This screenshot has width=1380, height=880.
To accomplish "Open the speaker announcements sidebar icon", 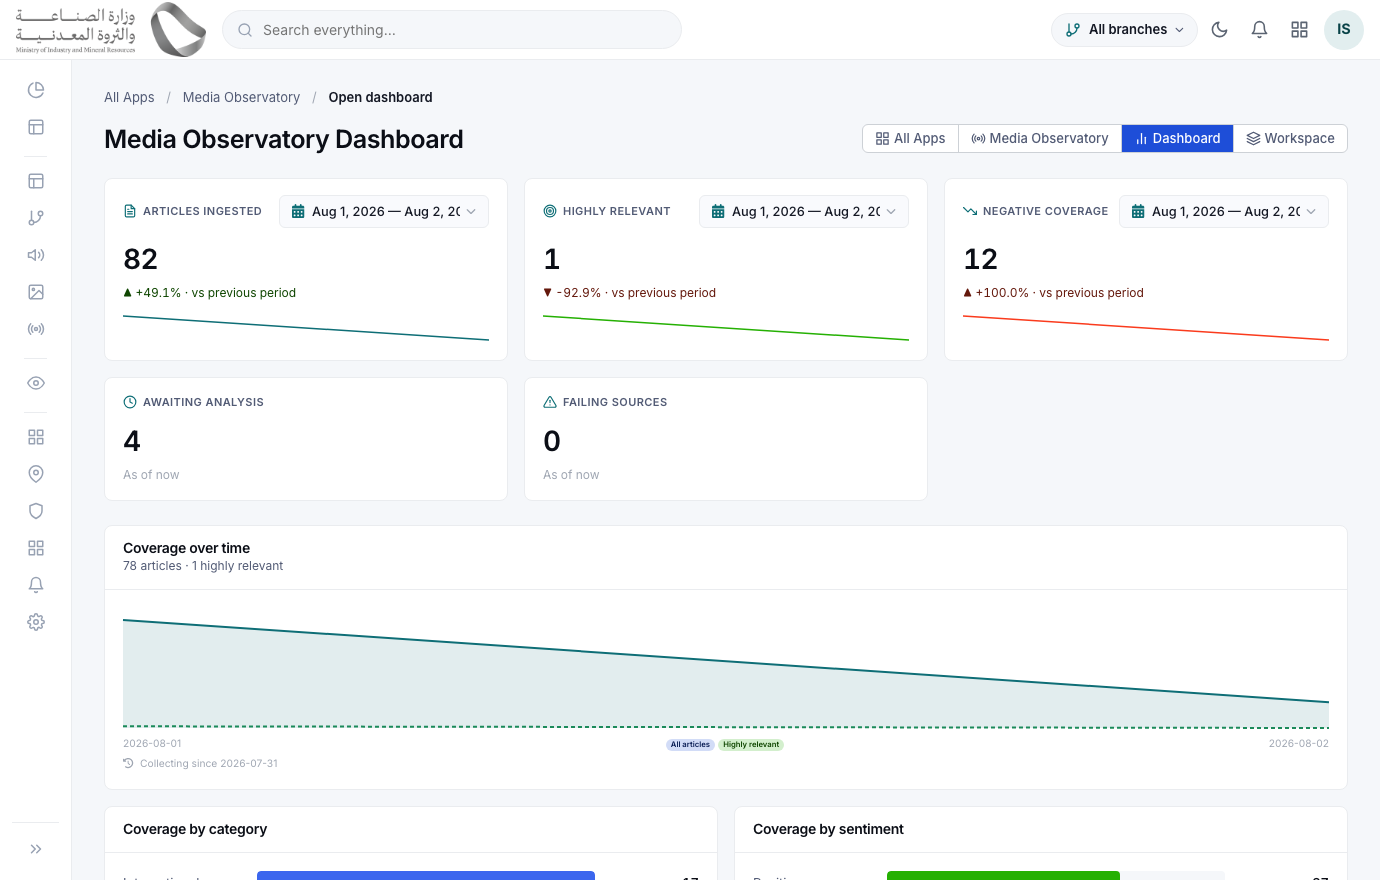I will [36, 255].
